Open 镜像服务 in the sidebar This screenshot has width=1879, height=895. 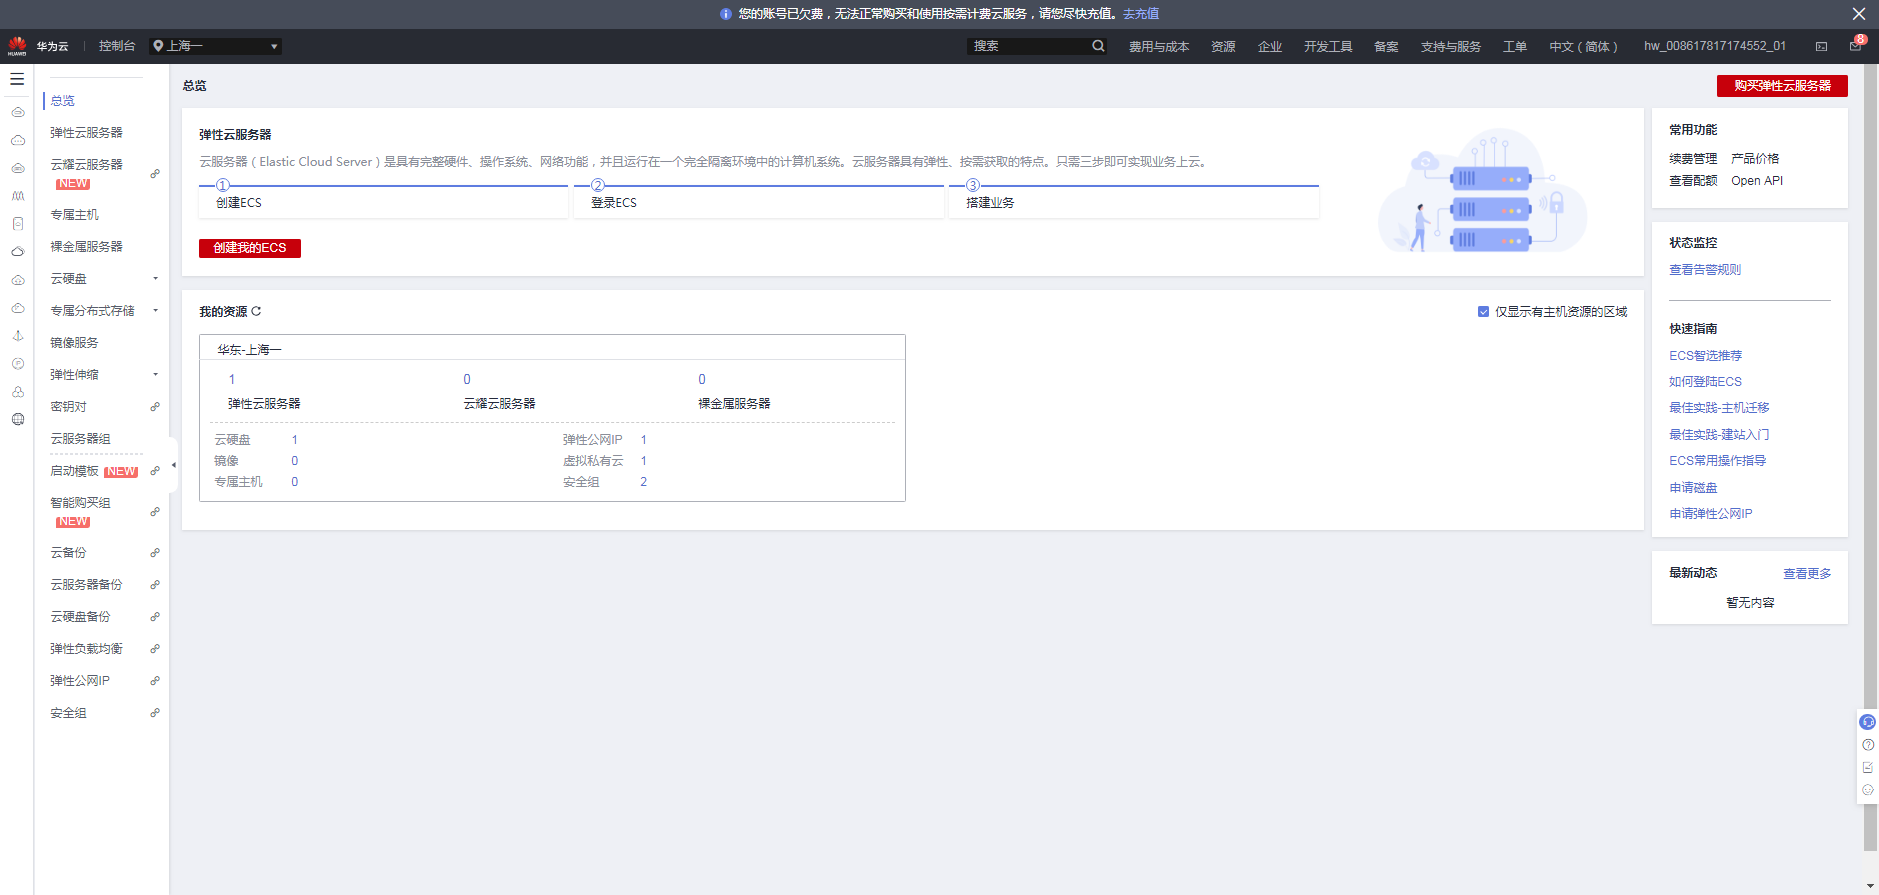75,343
